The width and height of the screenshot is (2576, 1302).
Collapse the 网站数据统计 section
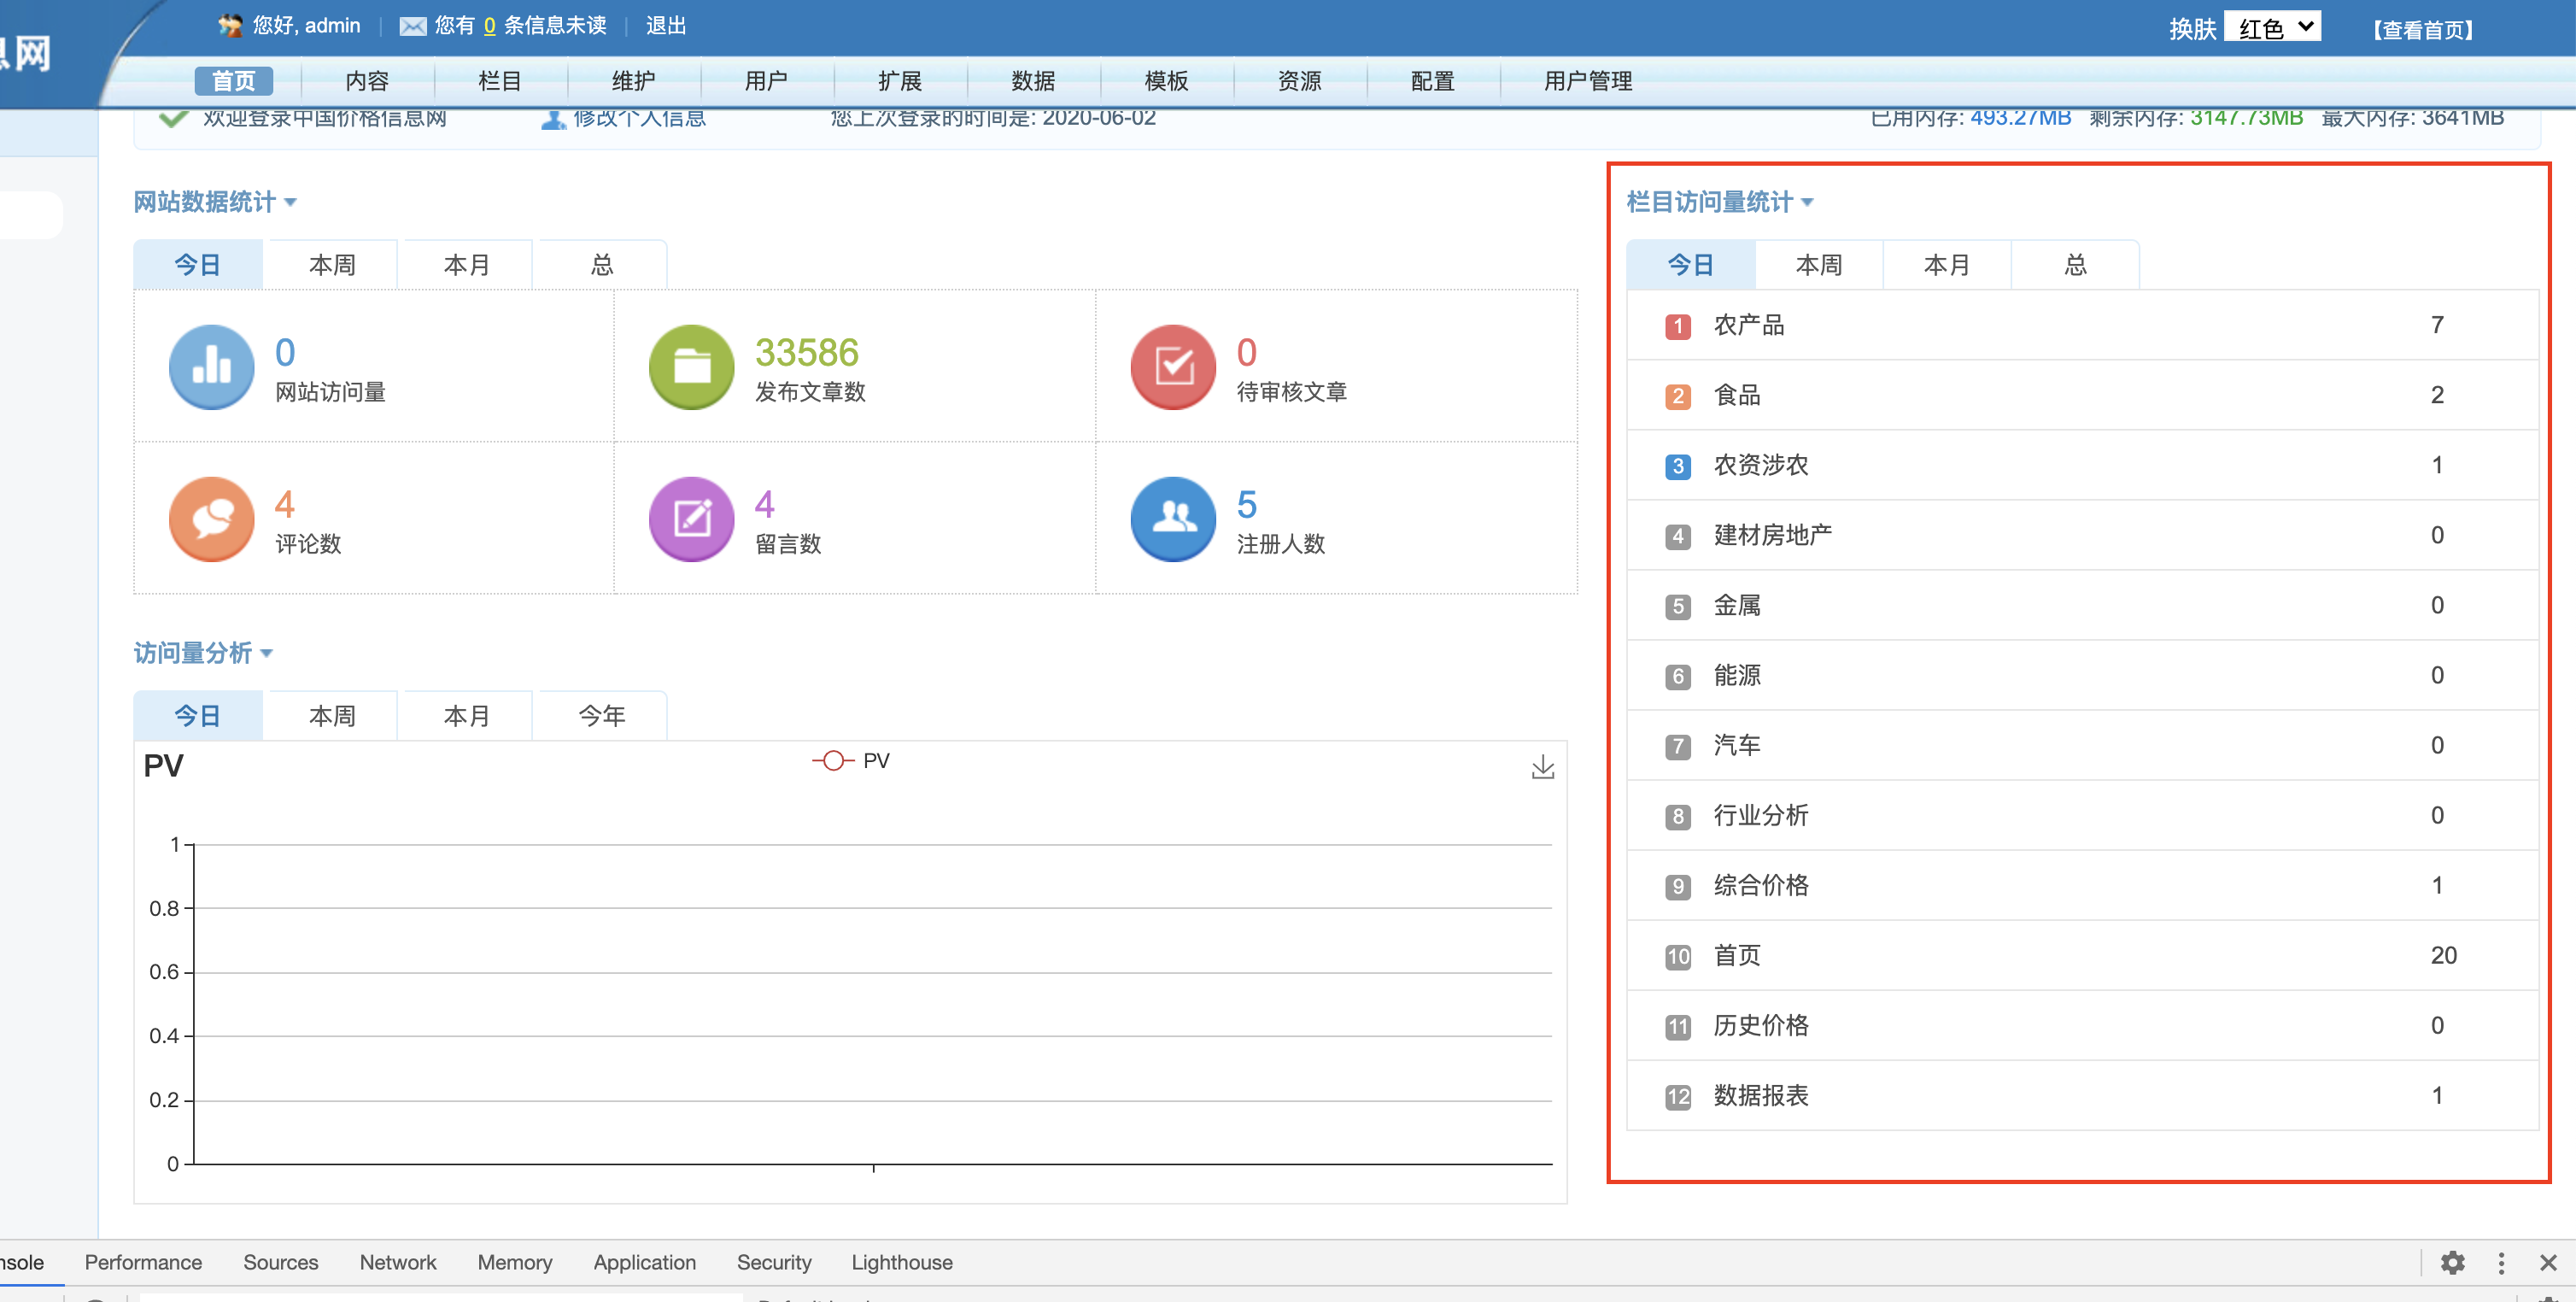(291, 203)
